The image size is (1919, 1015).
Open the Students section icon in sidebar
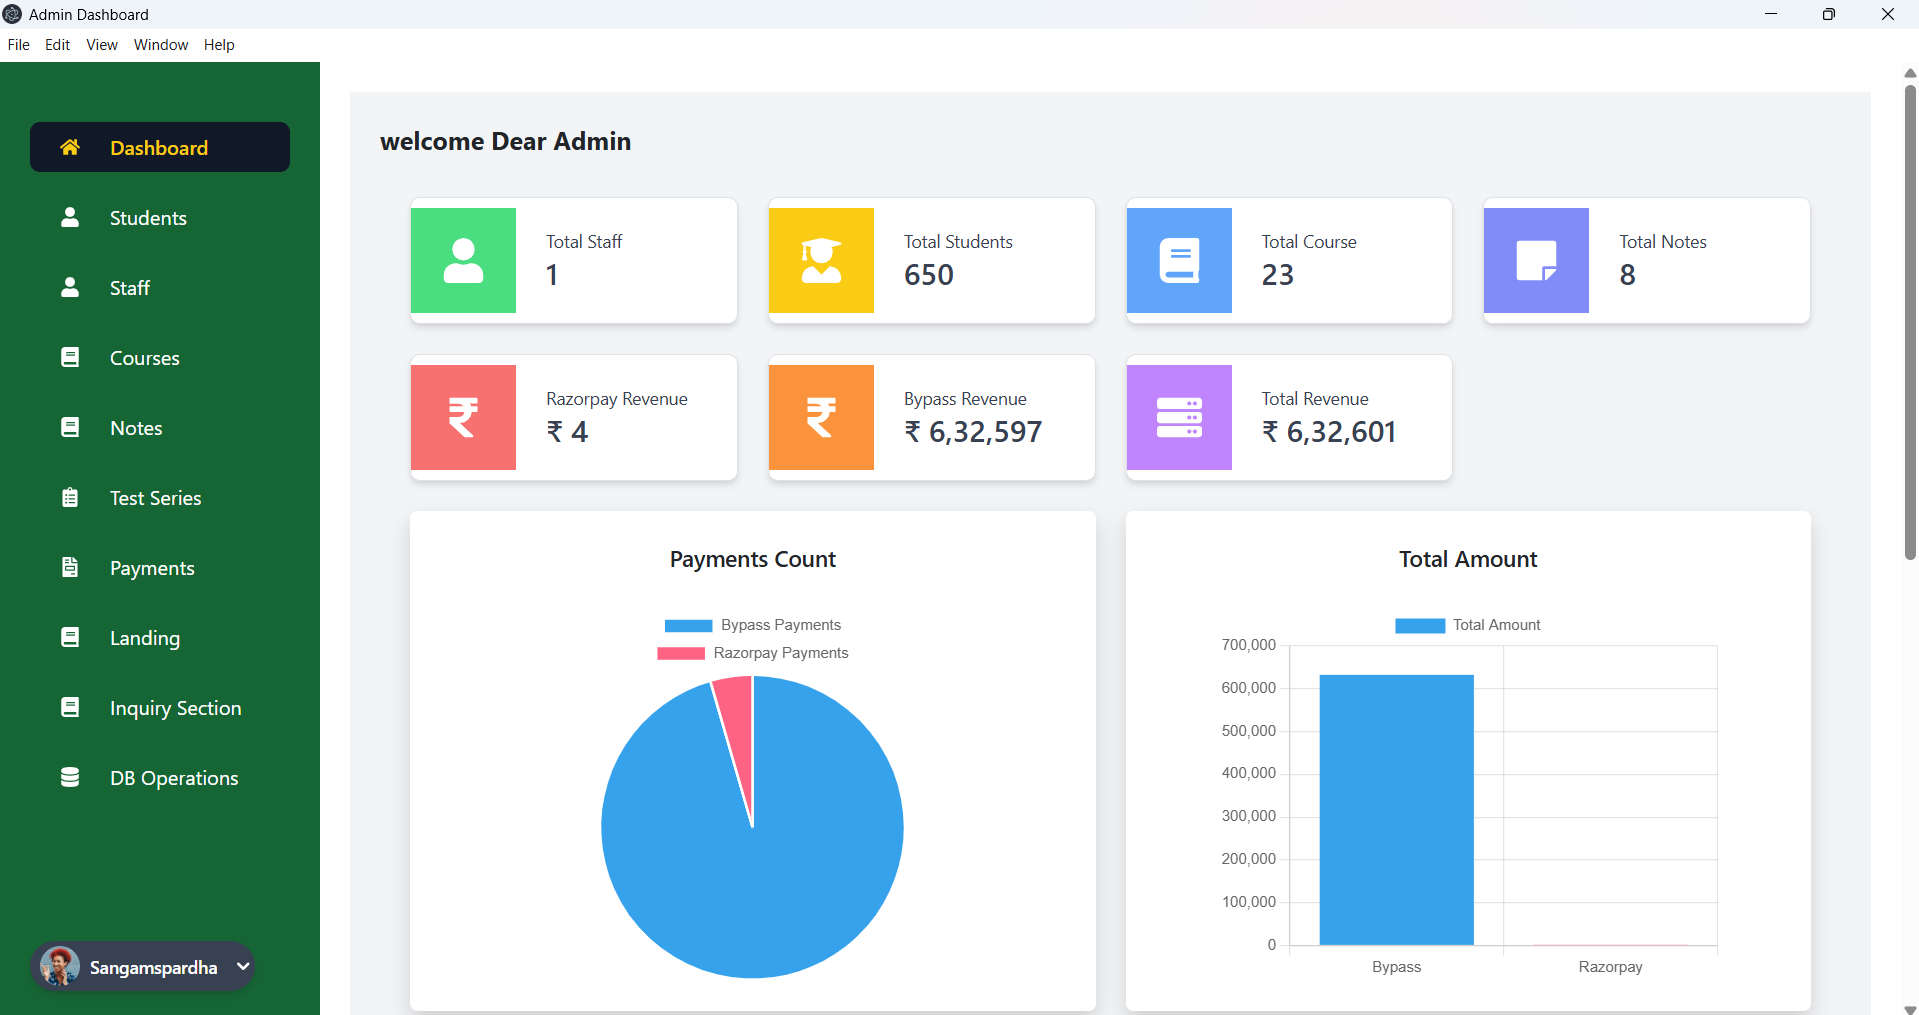pos(69,217)
